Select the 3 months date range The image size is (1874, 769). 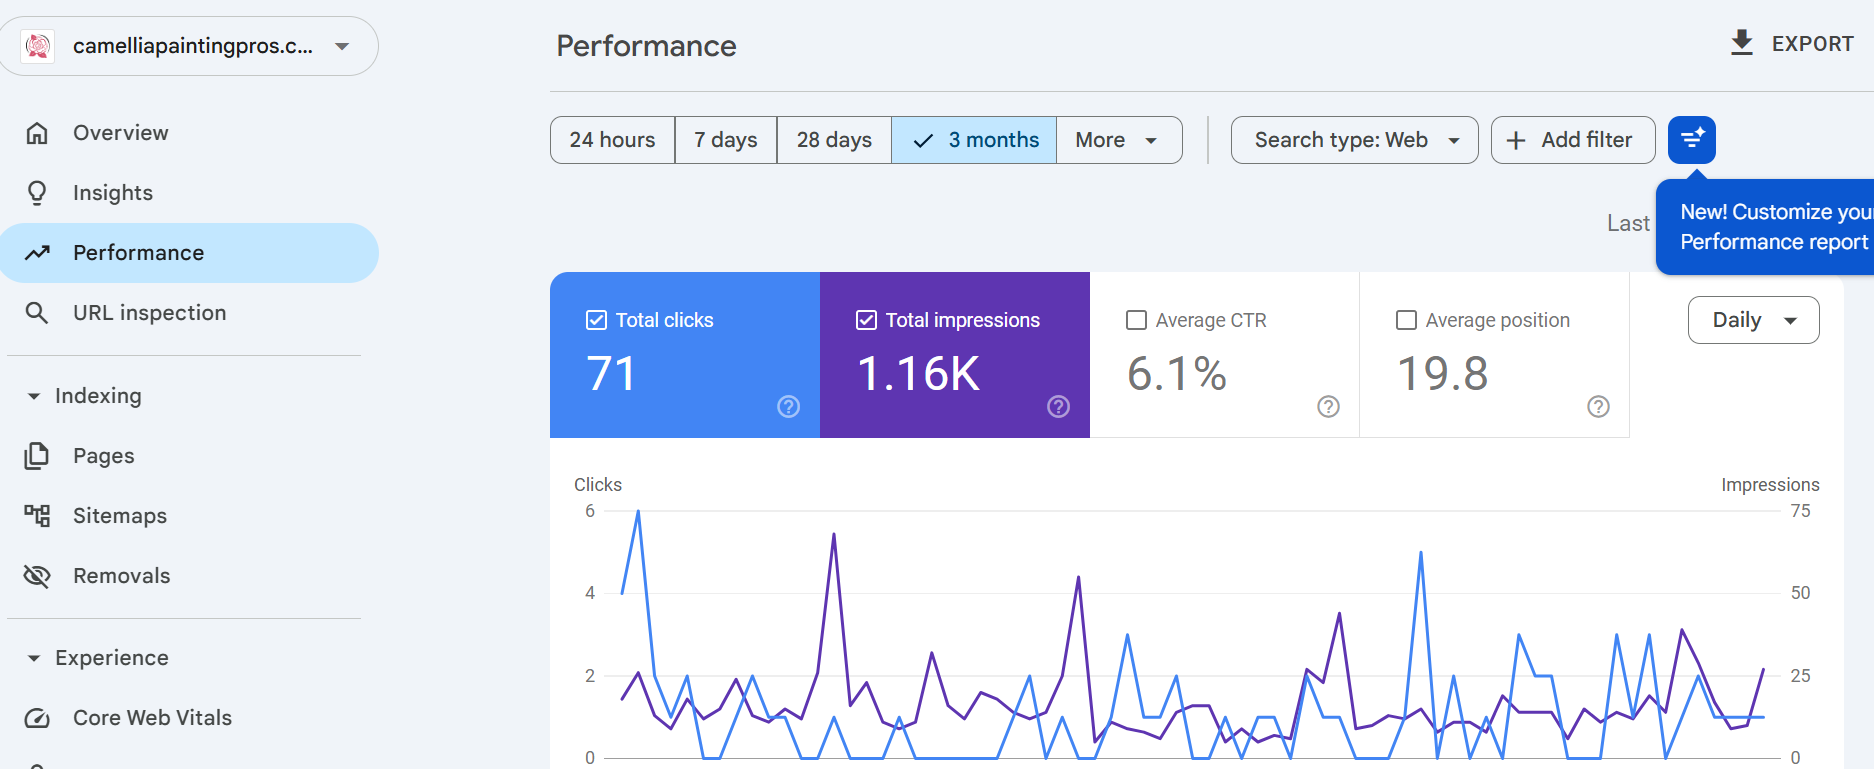click(974, 140)
